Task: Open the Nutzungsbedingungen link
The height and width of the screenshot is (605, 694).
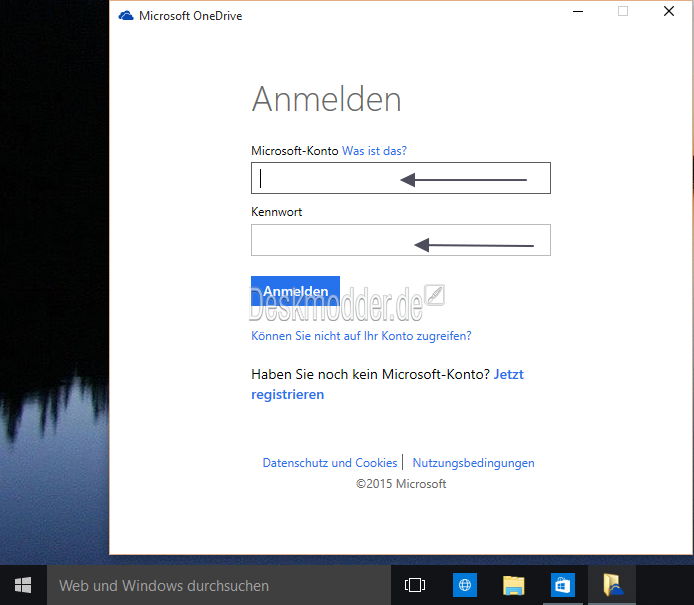Action: coord(473,463)
